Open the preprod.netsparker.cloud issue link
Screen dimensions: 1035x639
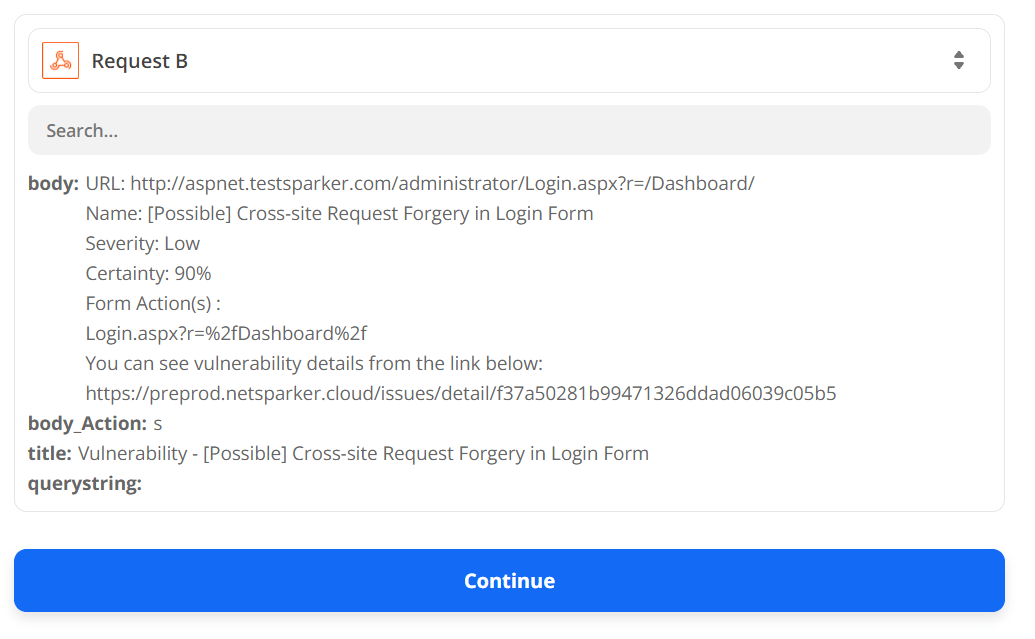tap(461, 394)
